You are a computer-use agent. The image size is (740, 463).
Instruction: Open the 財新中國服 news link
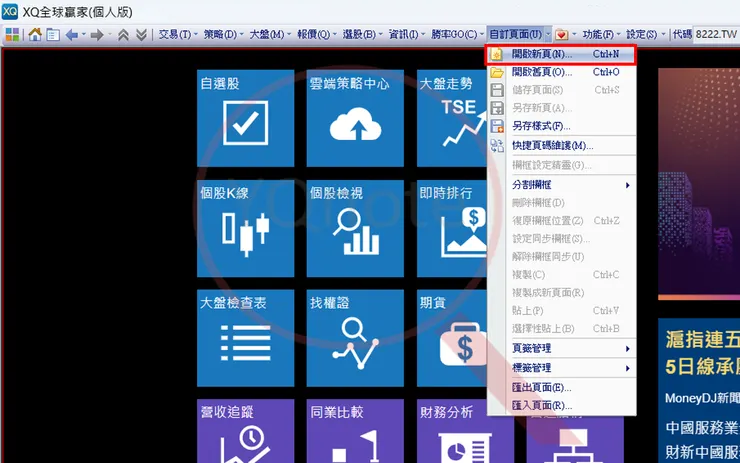pos(702,452)
